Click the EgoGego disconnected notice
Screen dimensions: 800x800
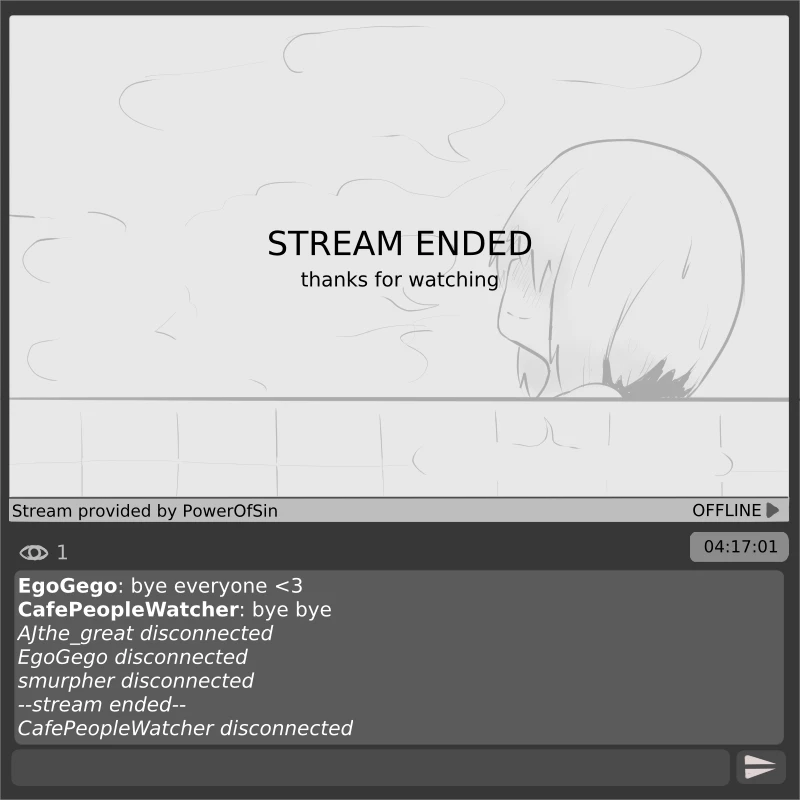click(133, 657)
